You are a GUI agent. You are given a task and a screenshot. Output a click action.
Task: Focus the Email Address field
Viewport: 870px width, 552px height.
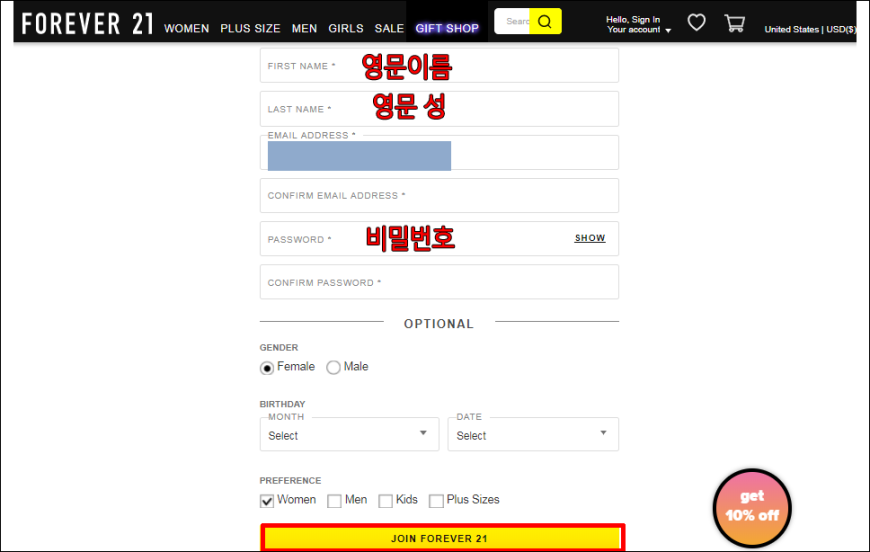click(439, 153)
